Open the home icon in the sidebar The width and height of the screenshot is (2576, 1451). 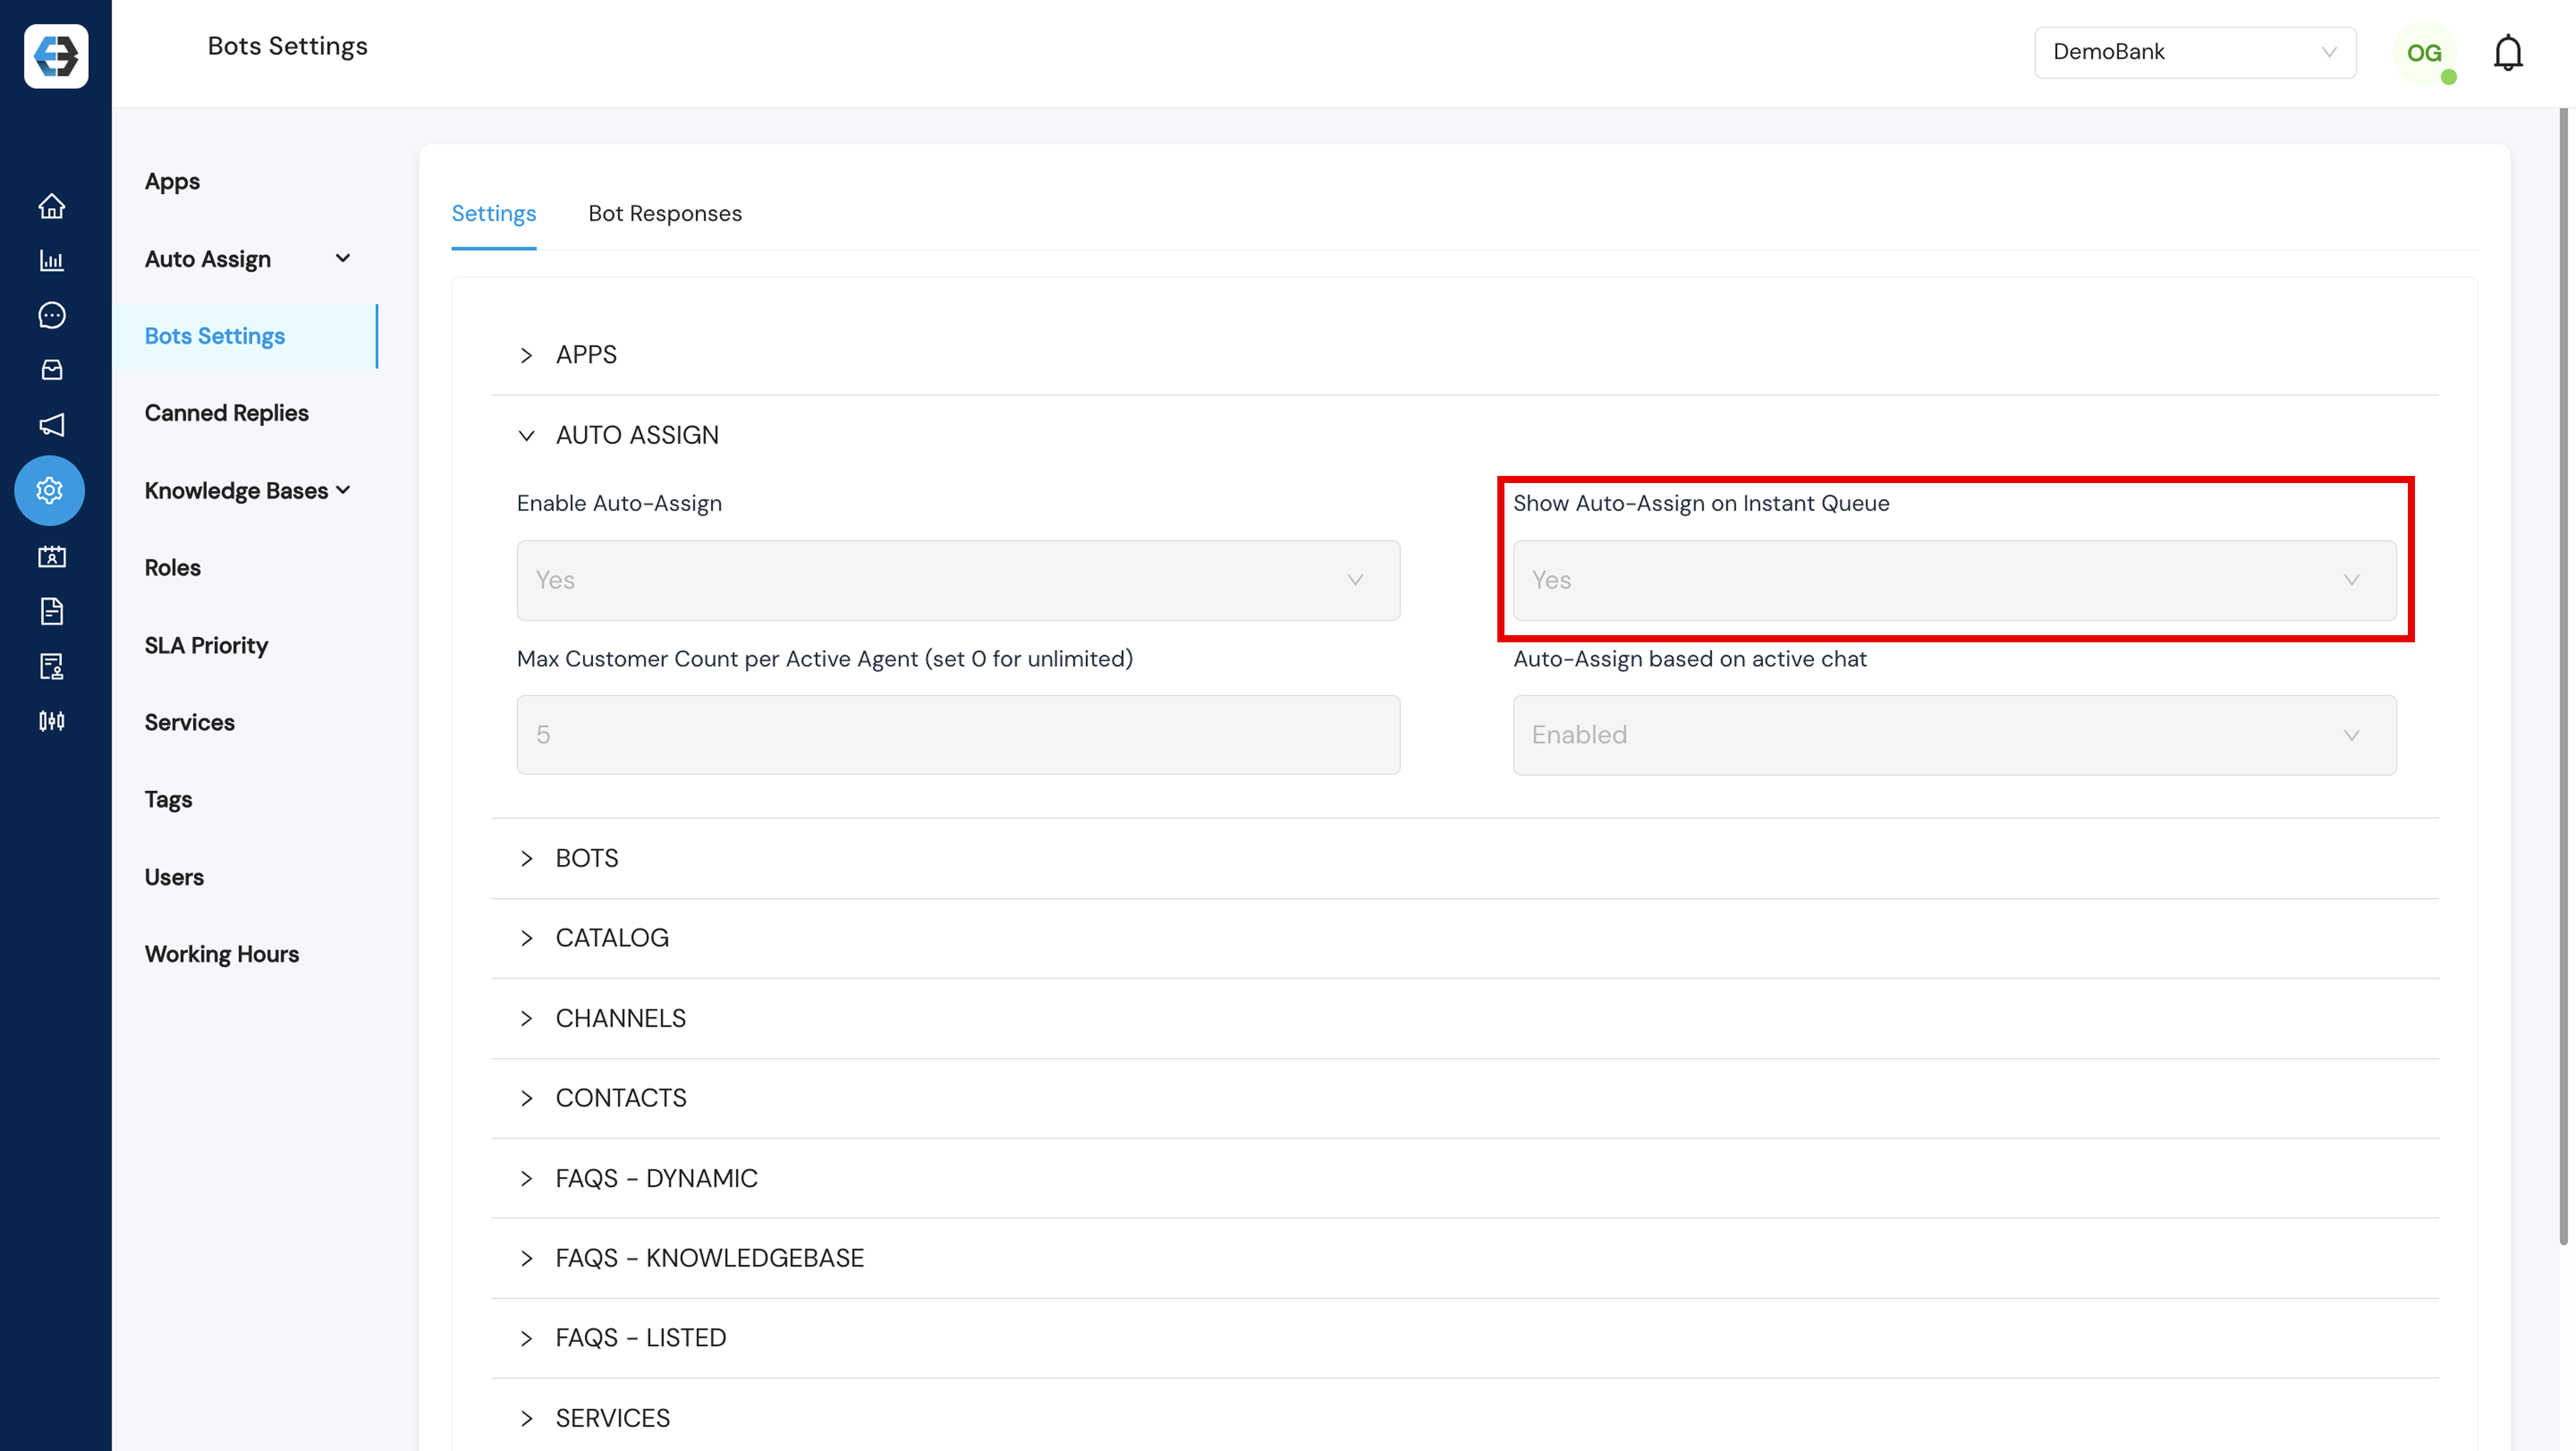(52, 206)
